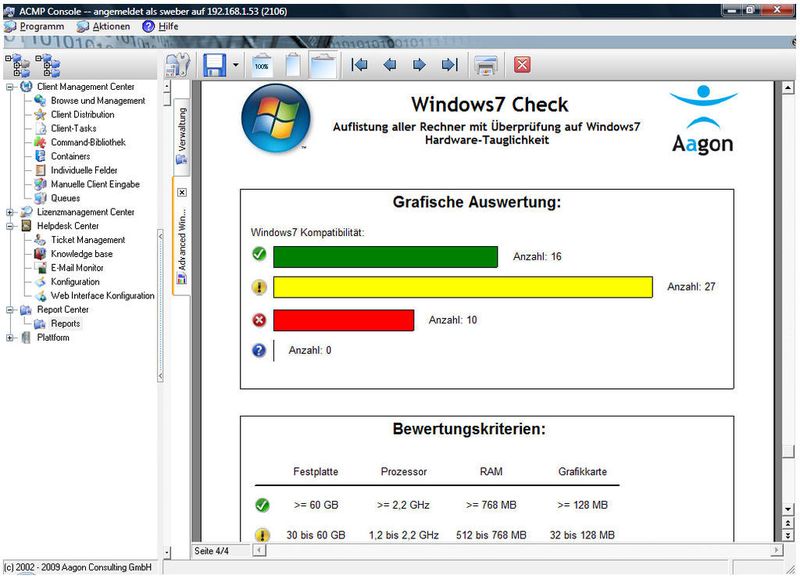This screenshot has width=800, height=579.
Task: Go to the first report page
Action: click(359, 65)
